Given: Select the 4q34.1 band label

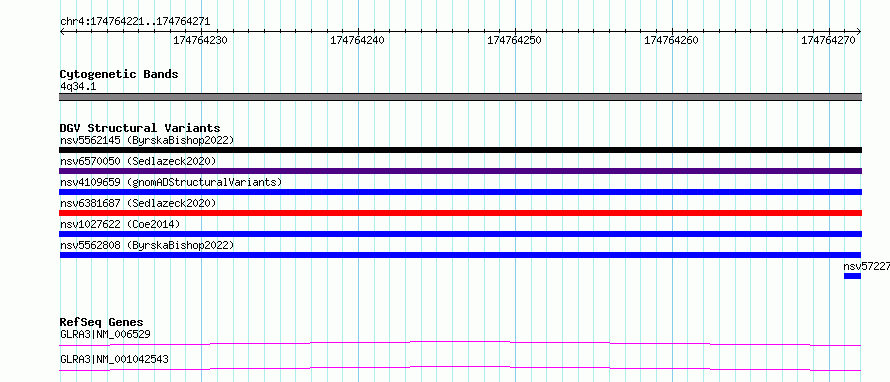Looking at the screenshot, I should click(78, 86).
